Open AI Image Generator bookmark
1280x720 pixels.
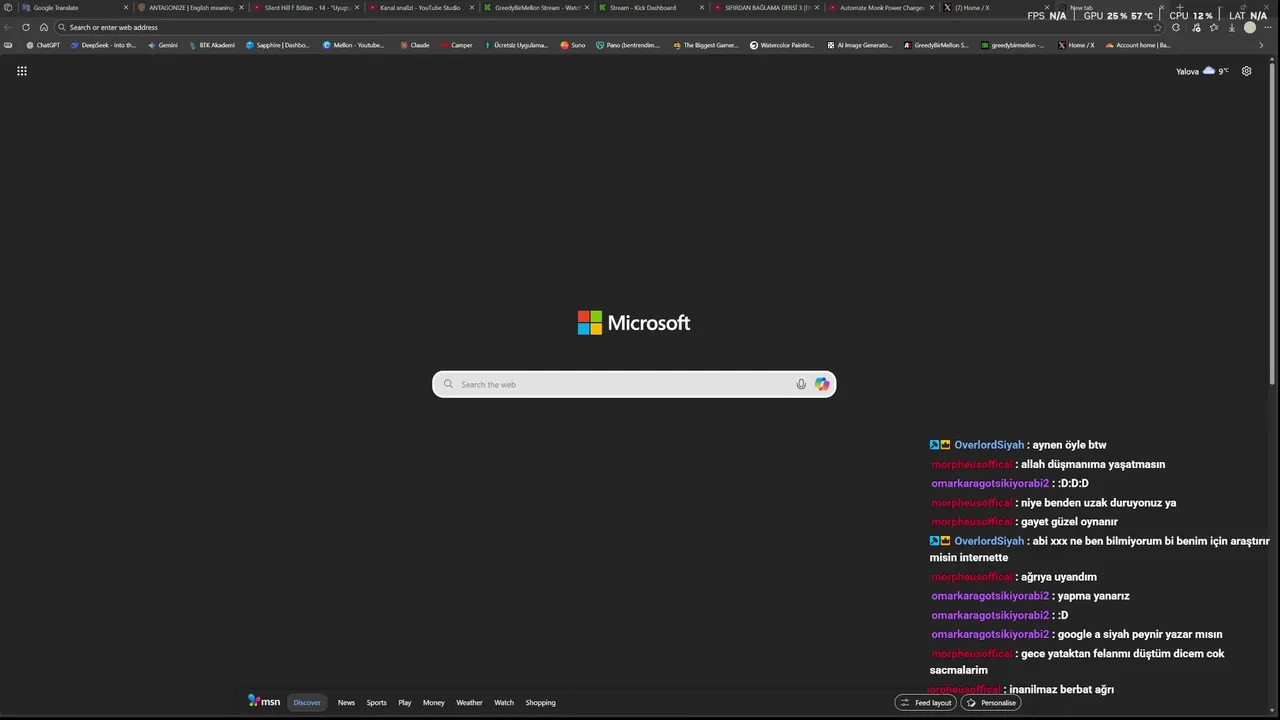[x=859, y=45]
